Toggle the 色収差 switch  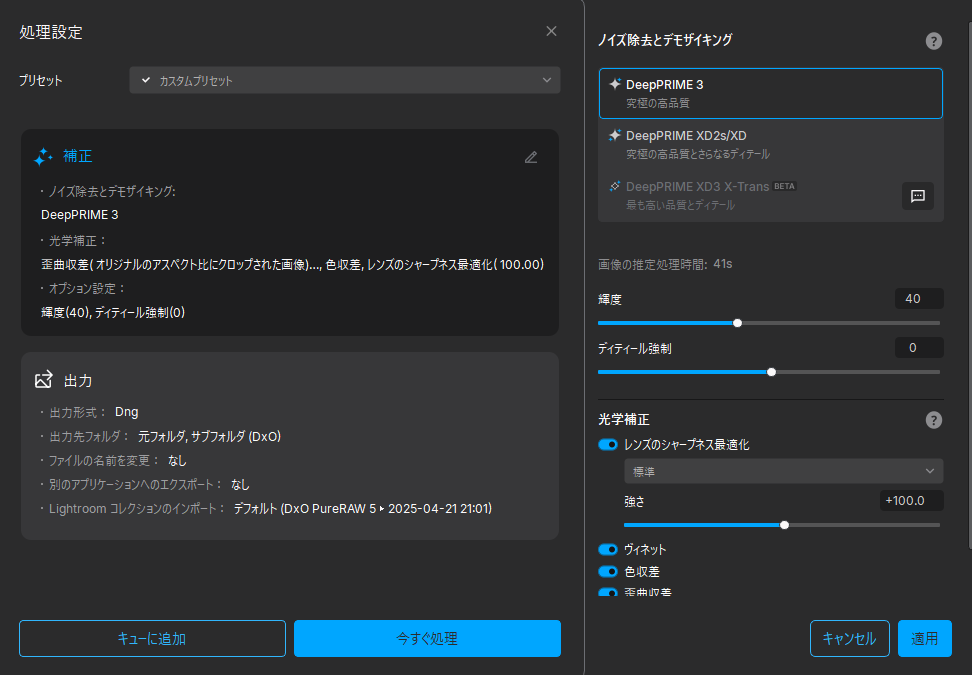click(x=608, y=571)
